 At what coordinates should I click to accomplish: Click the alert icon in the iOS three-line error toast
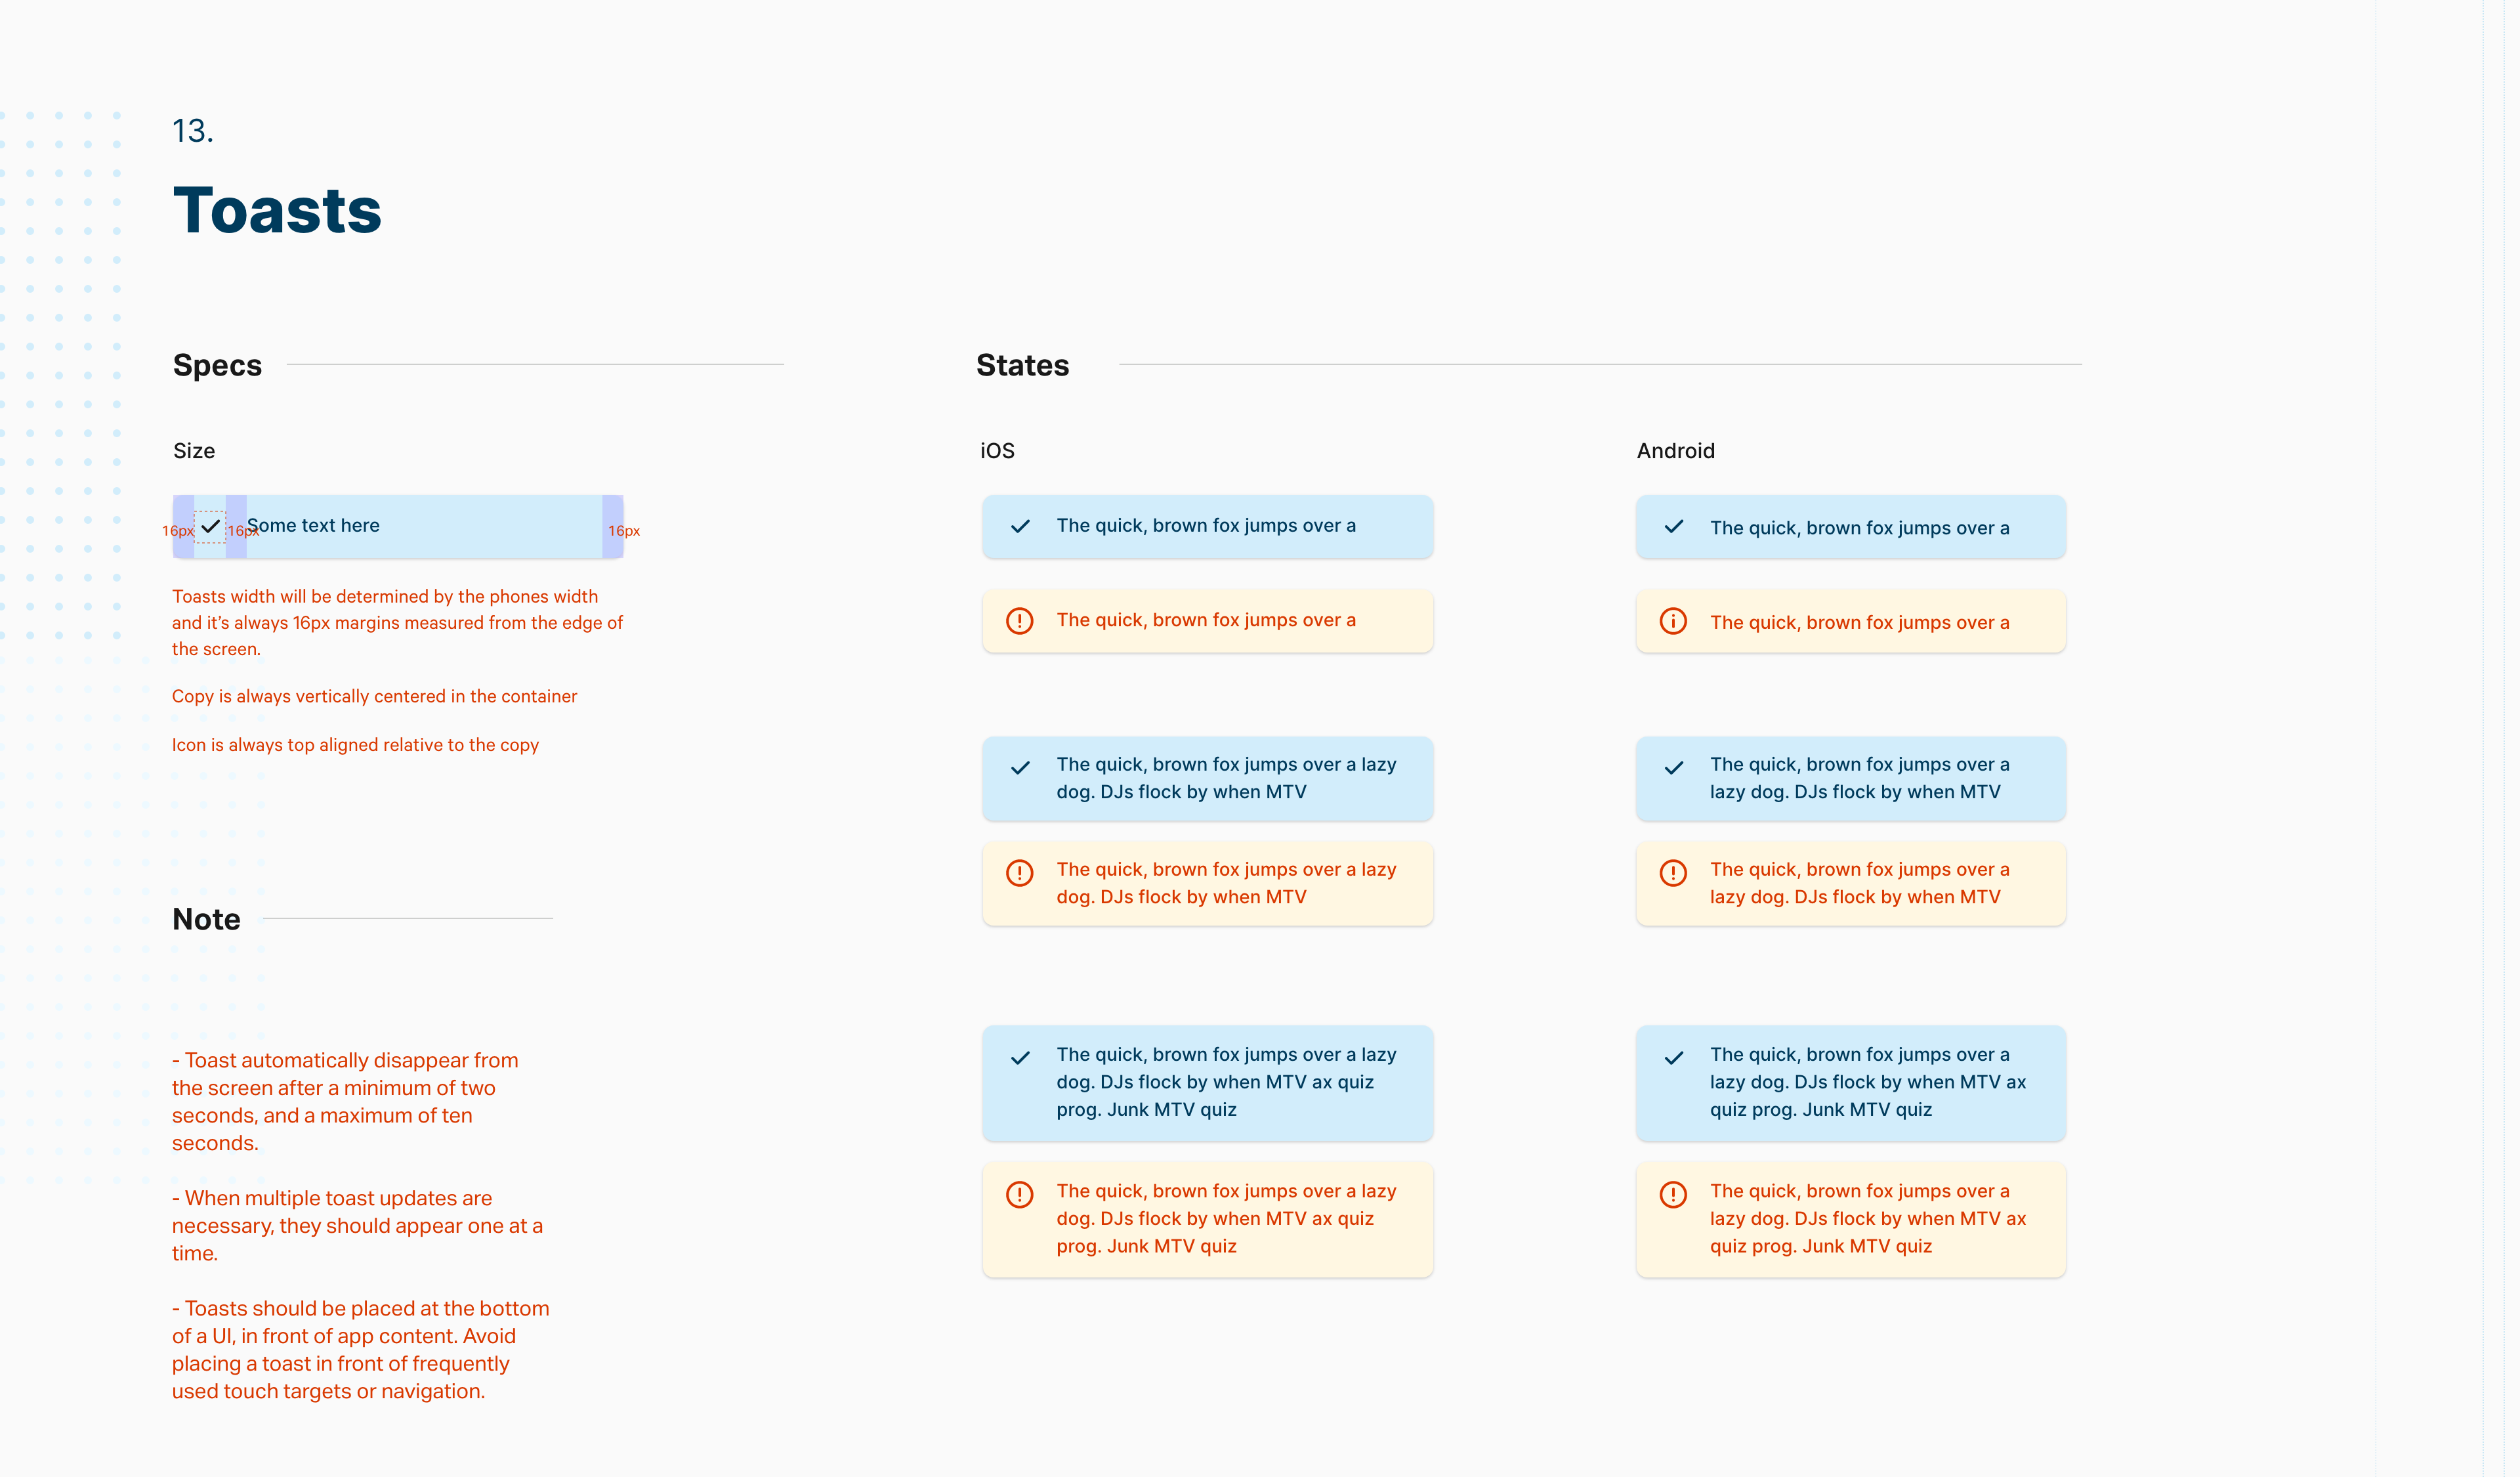tap(1019, 1194)
